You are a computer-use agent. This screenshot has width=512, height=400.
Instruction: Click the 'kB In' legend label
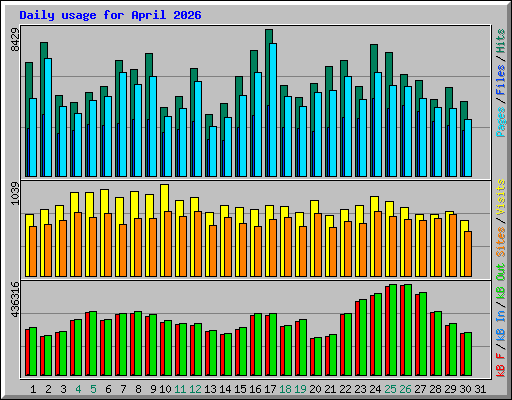(x=501, y=325)
